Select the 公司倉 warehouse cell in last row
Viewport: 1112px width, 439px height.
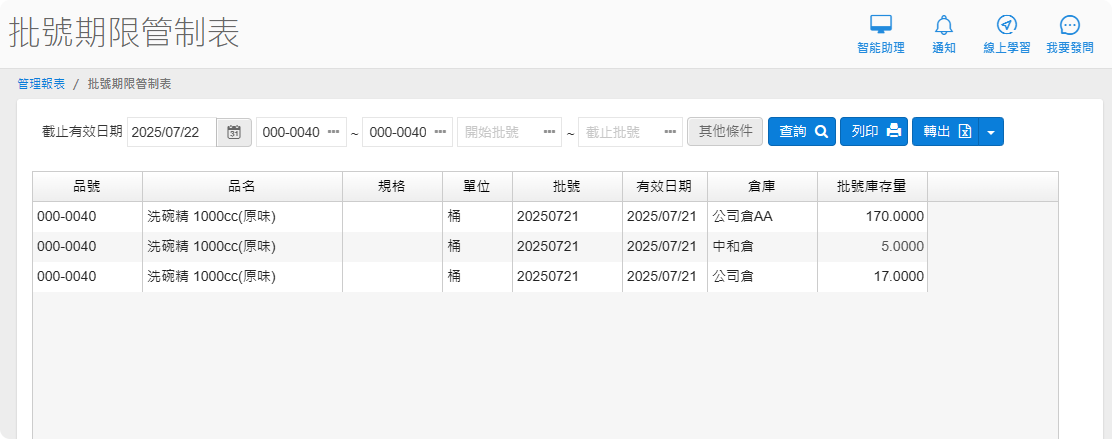pyautogui.click(x=762, y=277)
